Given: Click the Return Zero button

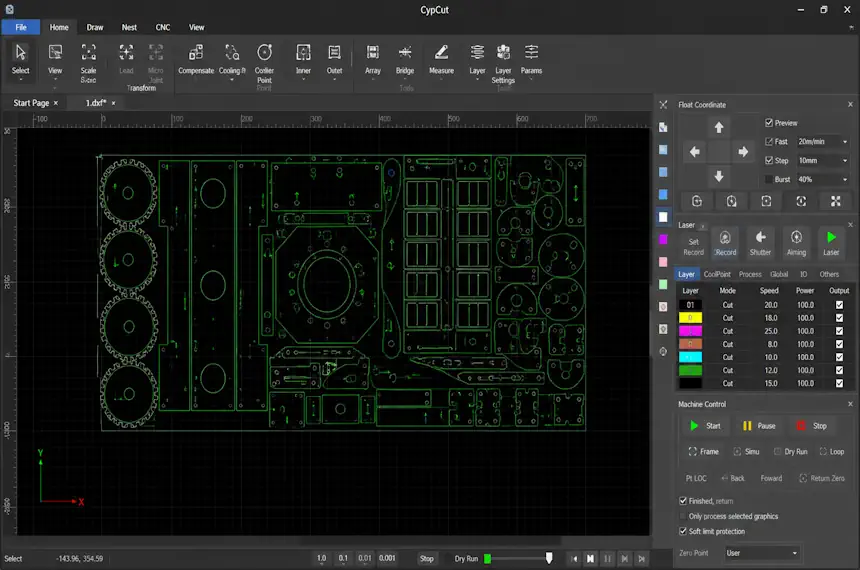Looking at the screenshot, I should (822, 478).
